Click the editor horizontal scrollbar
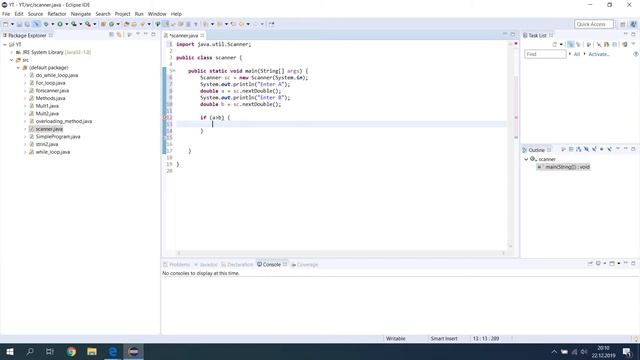640x360 pixels. [341, 253]
